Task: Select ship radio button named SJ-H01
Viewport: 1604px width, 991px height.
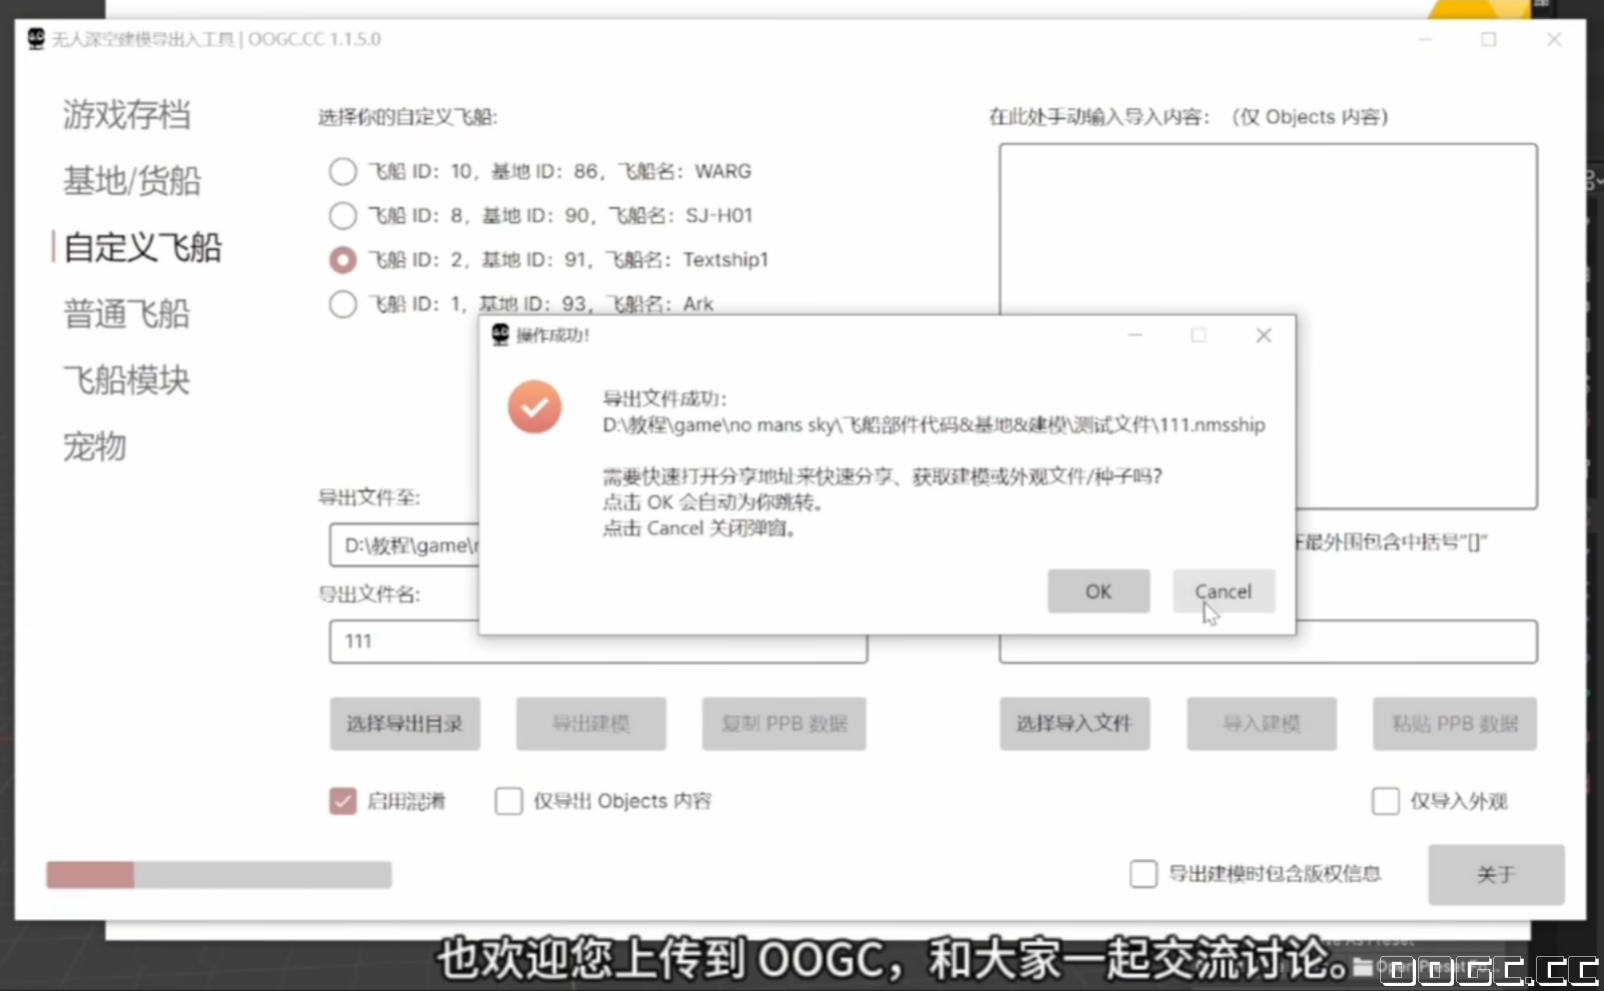Action: (343, 216)
